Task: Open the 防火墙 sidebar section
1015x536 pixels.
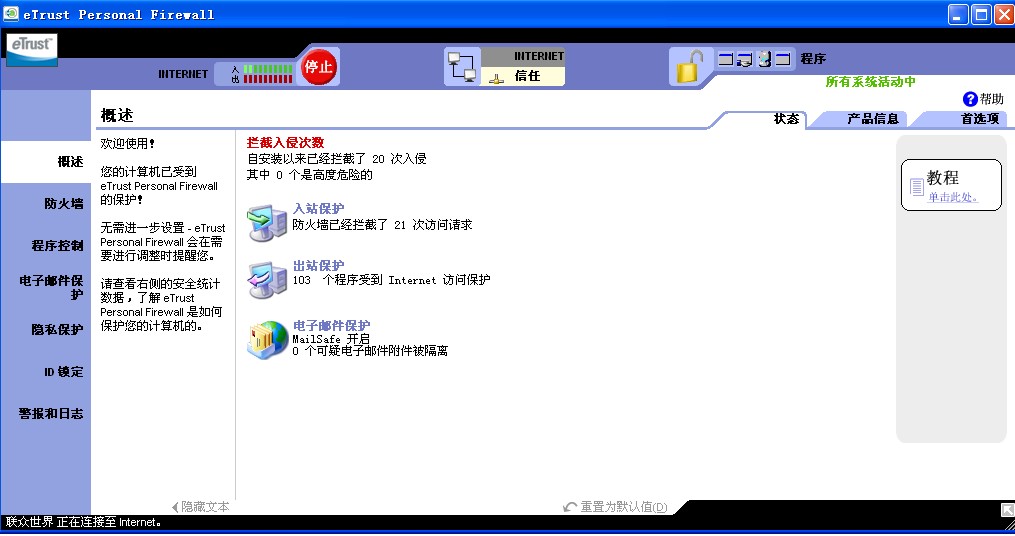Action: (x=63, y=203)
